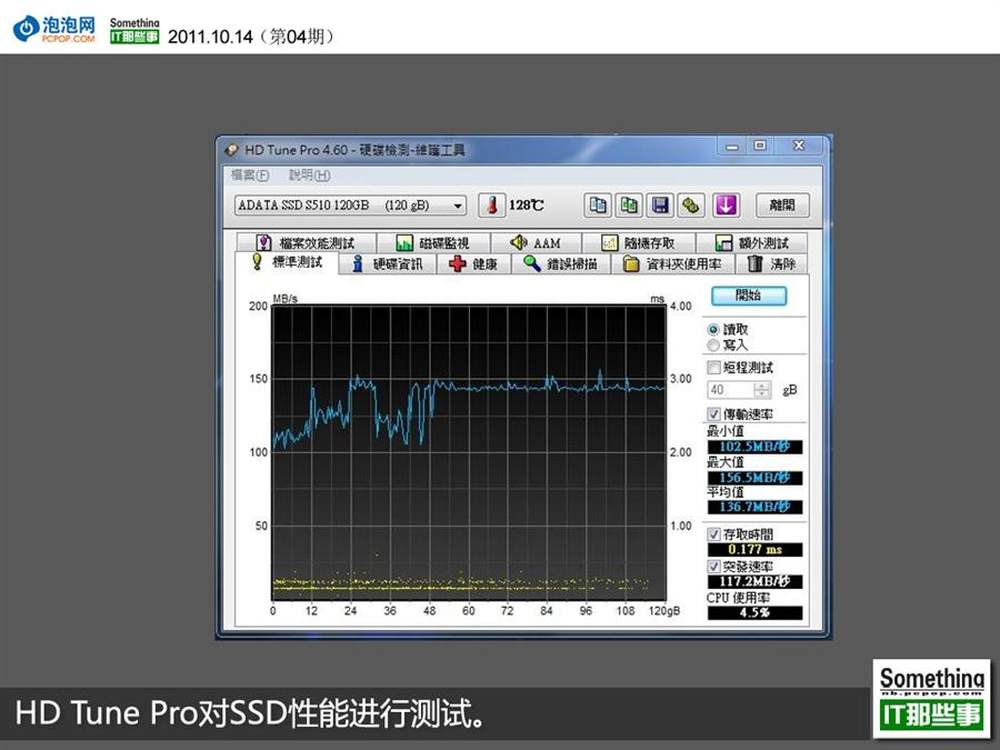Screen dimensions: 1000x750
Task: Toggle the 突發速率 checkbox
Action: coord(714,566)
